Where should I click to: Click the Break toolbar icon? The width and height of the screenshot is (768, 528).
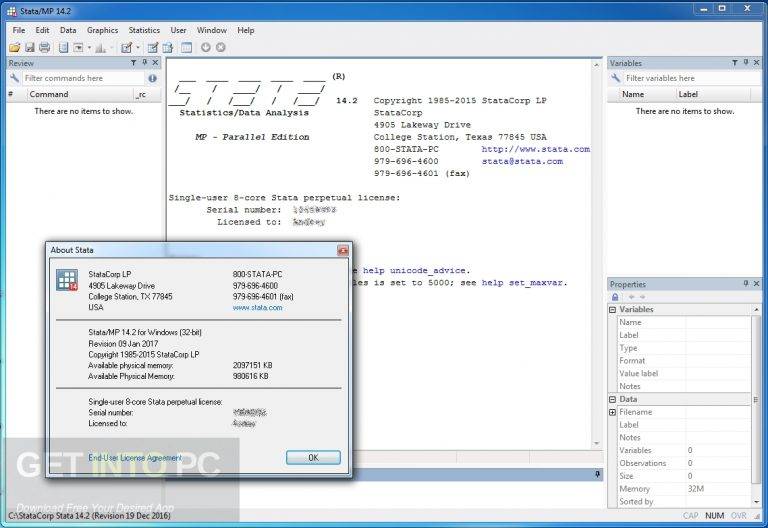(x=221, y=48)
